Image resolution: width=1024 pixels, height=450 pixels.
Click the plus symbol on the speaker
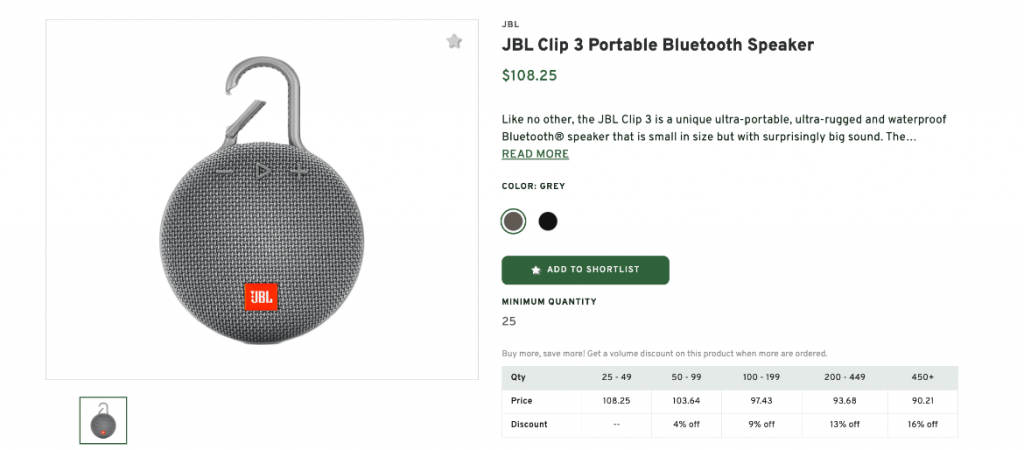pyautogui.click(x=299, y=172)
